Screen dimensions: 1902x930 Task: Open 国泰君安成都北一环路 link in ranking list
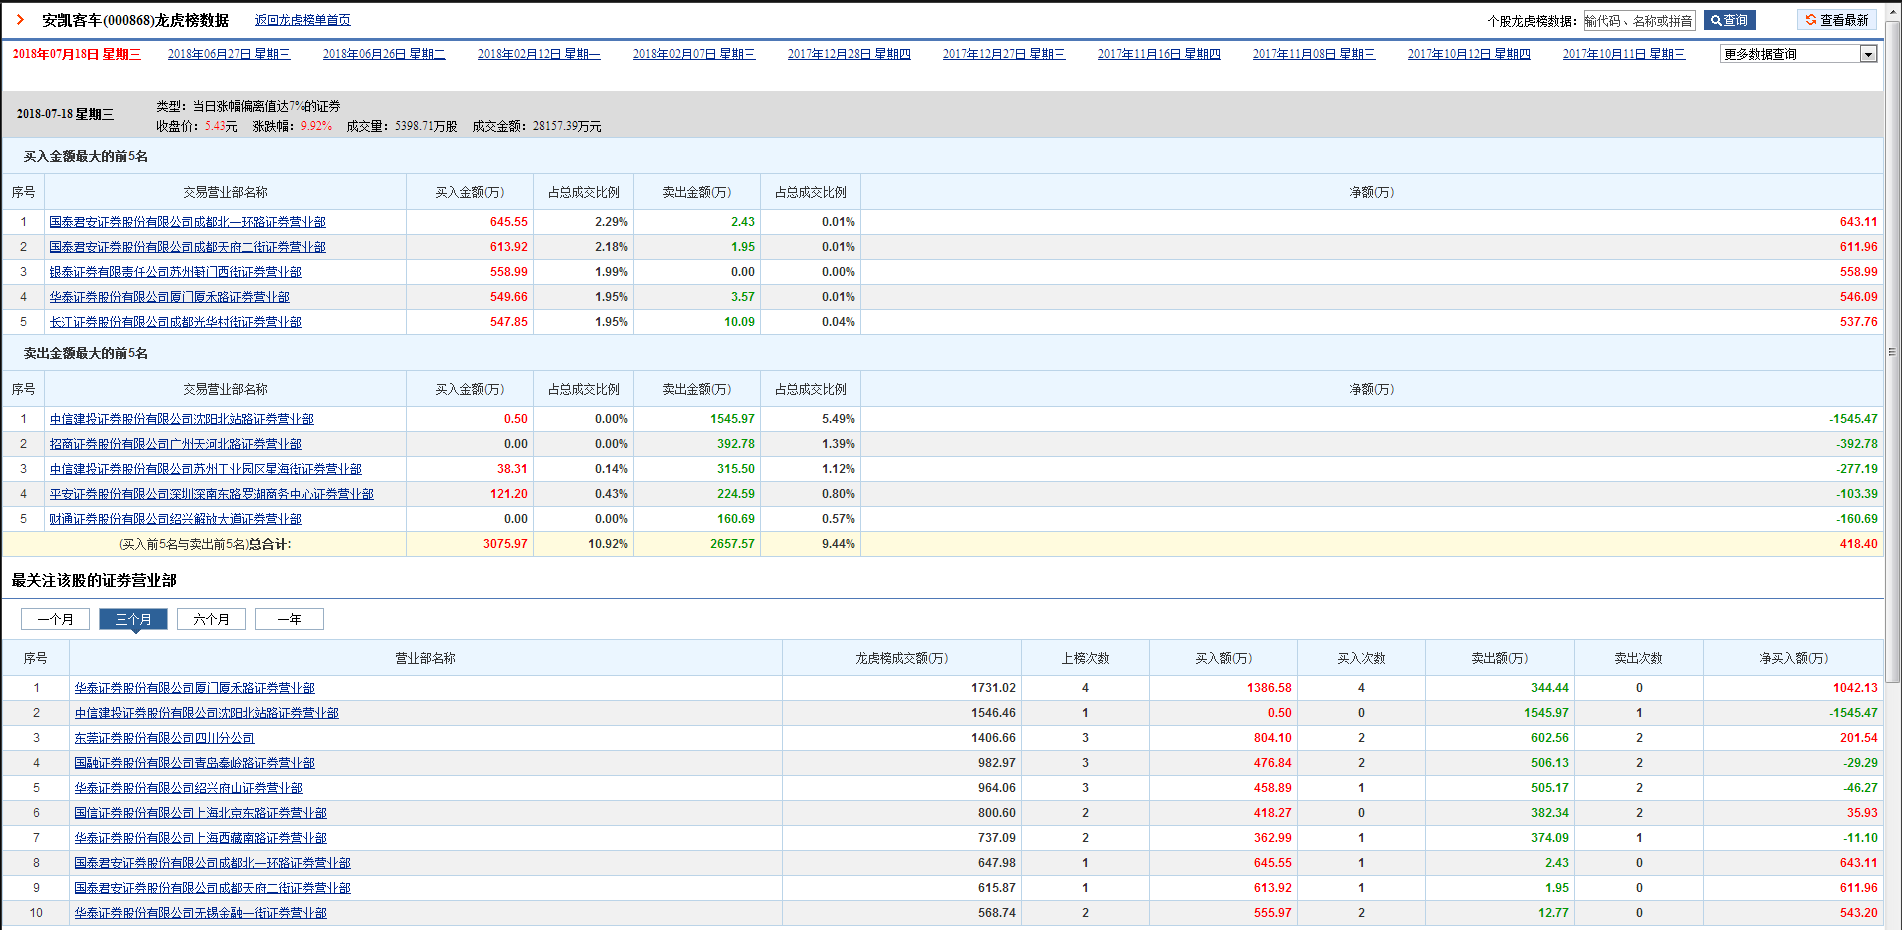click(x=212, y=863)
